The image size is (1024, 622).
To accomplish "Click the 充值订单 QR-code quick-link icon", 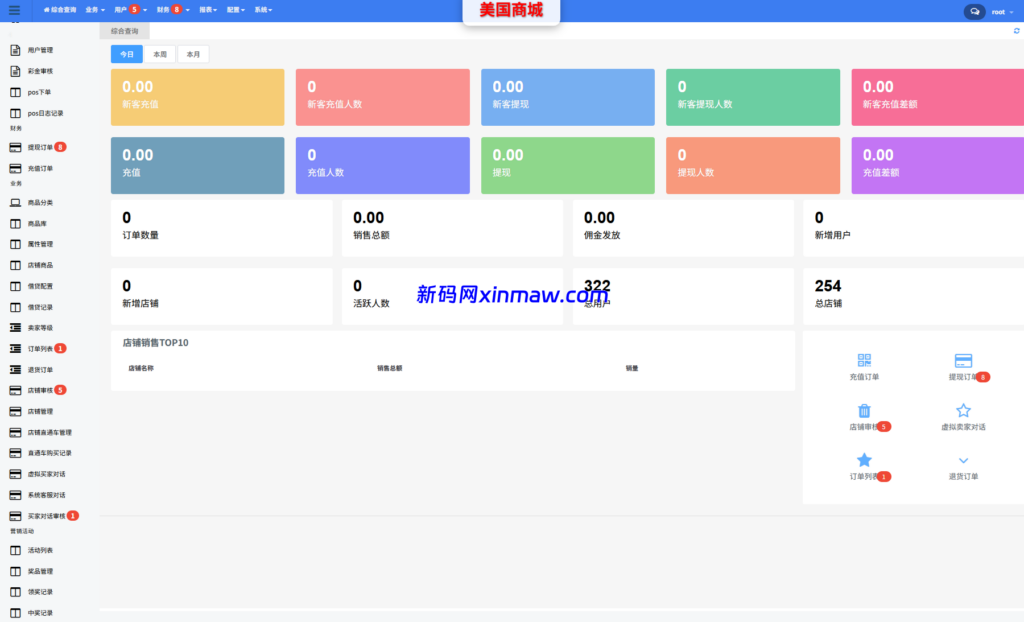I will click(864, 360).
